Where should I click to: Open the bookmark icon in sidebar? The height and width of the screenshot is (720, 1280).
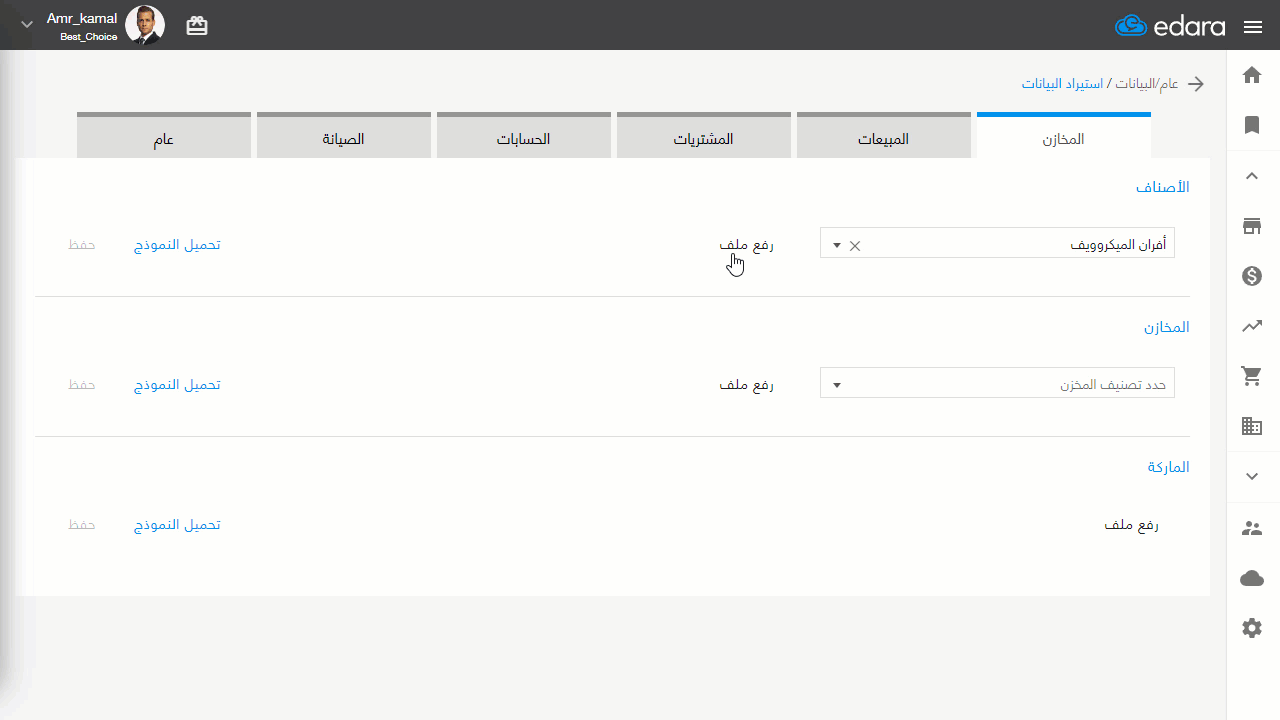point(1252,125)
